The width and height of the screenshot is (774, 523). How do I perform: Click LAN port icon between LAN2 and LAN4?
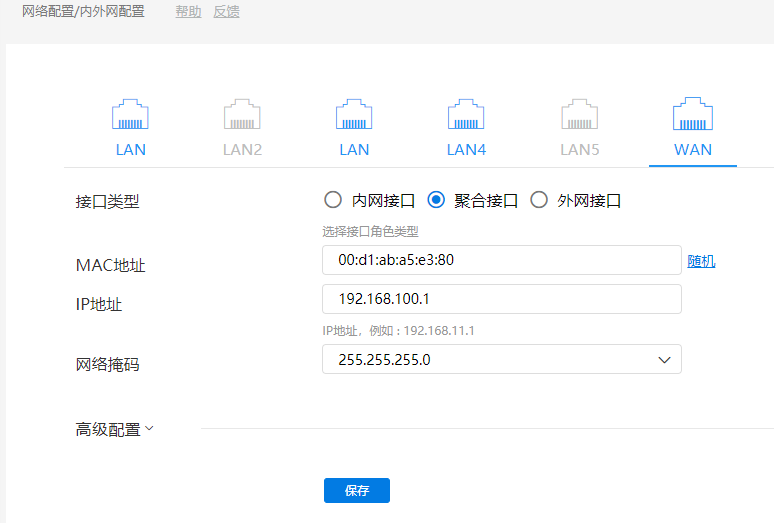point(354,115)
